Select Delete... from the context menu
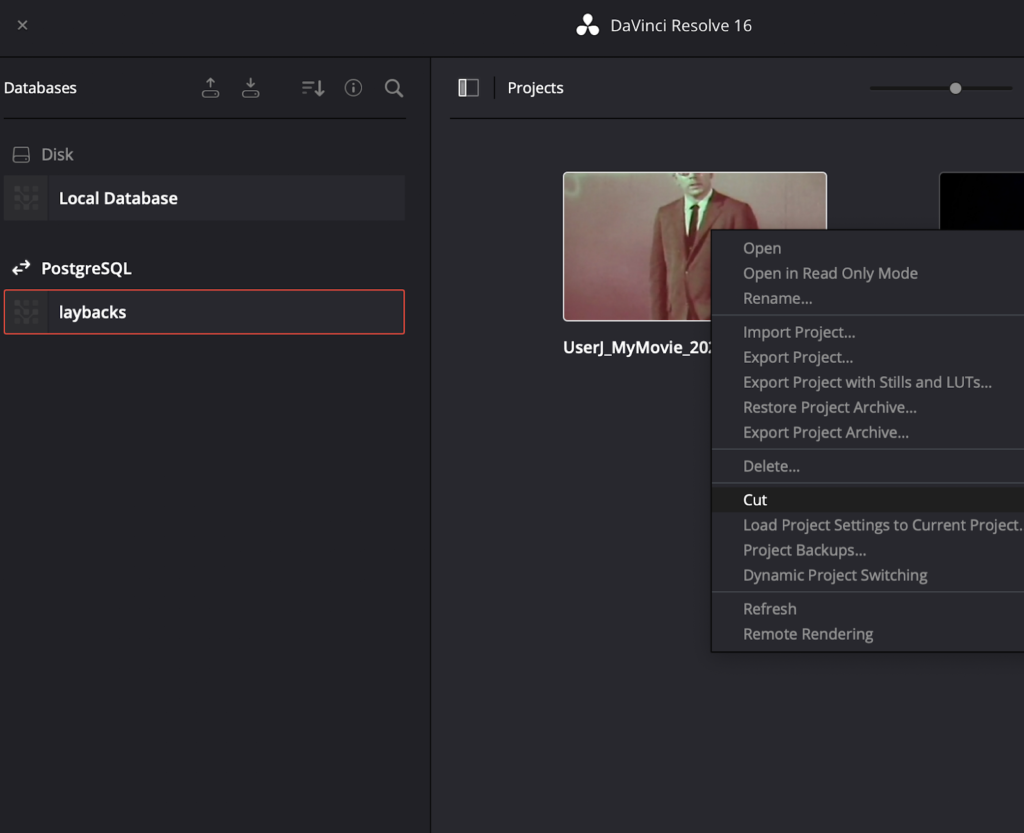The image size is (1024, 833). [771, 466]
